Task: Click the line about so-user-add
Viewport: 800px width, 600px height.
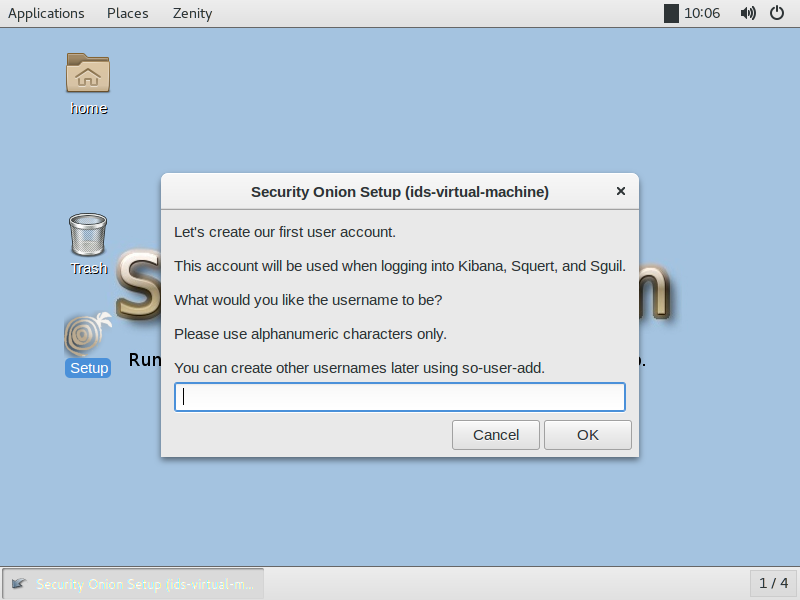Action: click(359, 368)
